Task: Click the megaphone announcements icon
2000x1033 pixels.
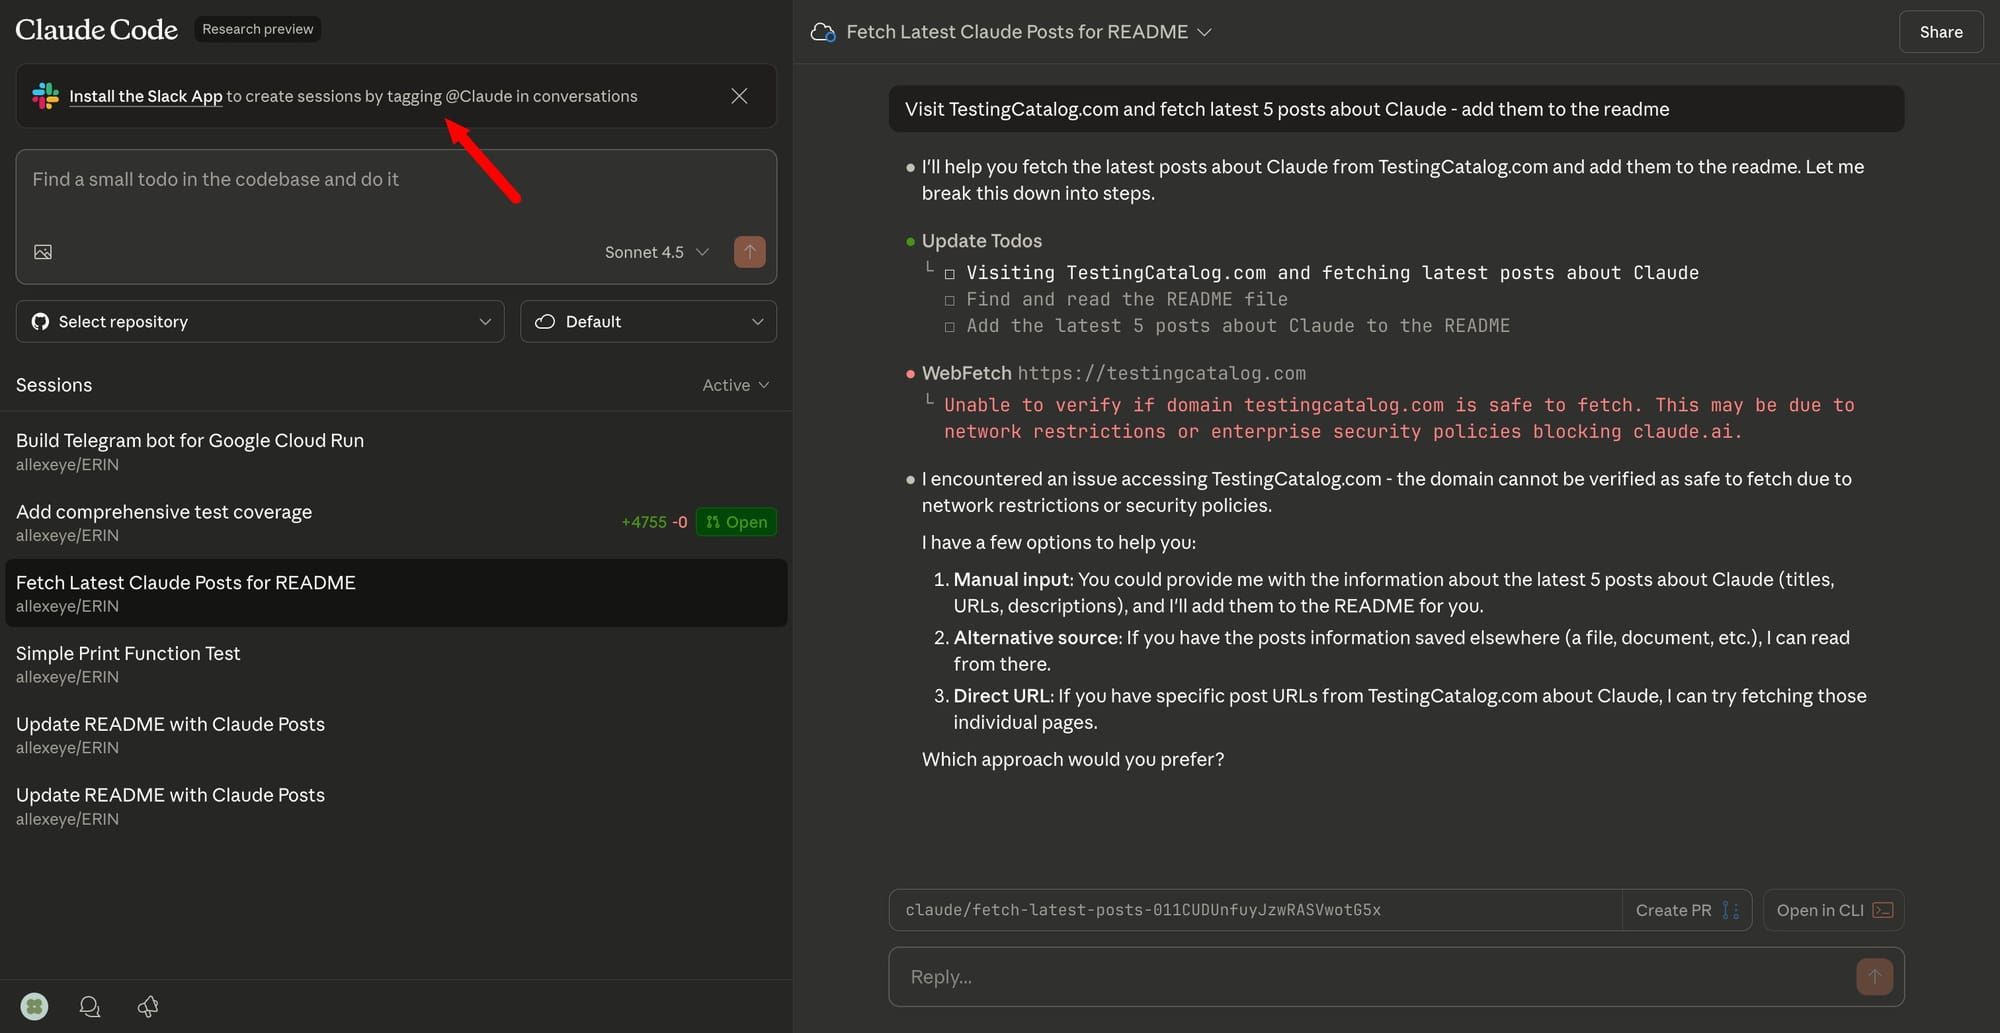Action: (148, 1006)
